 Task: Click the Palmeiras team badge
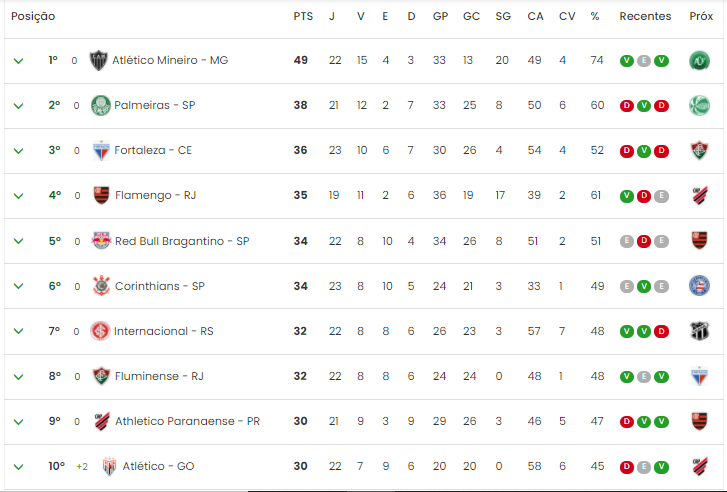[101, 105]
